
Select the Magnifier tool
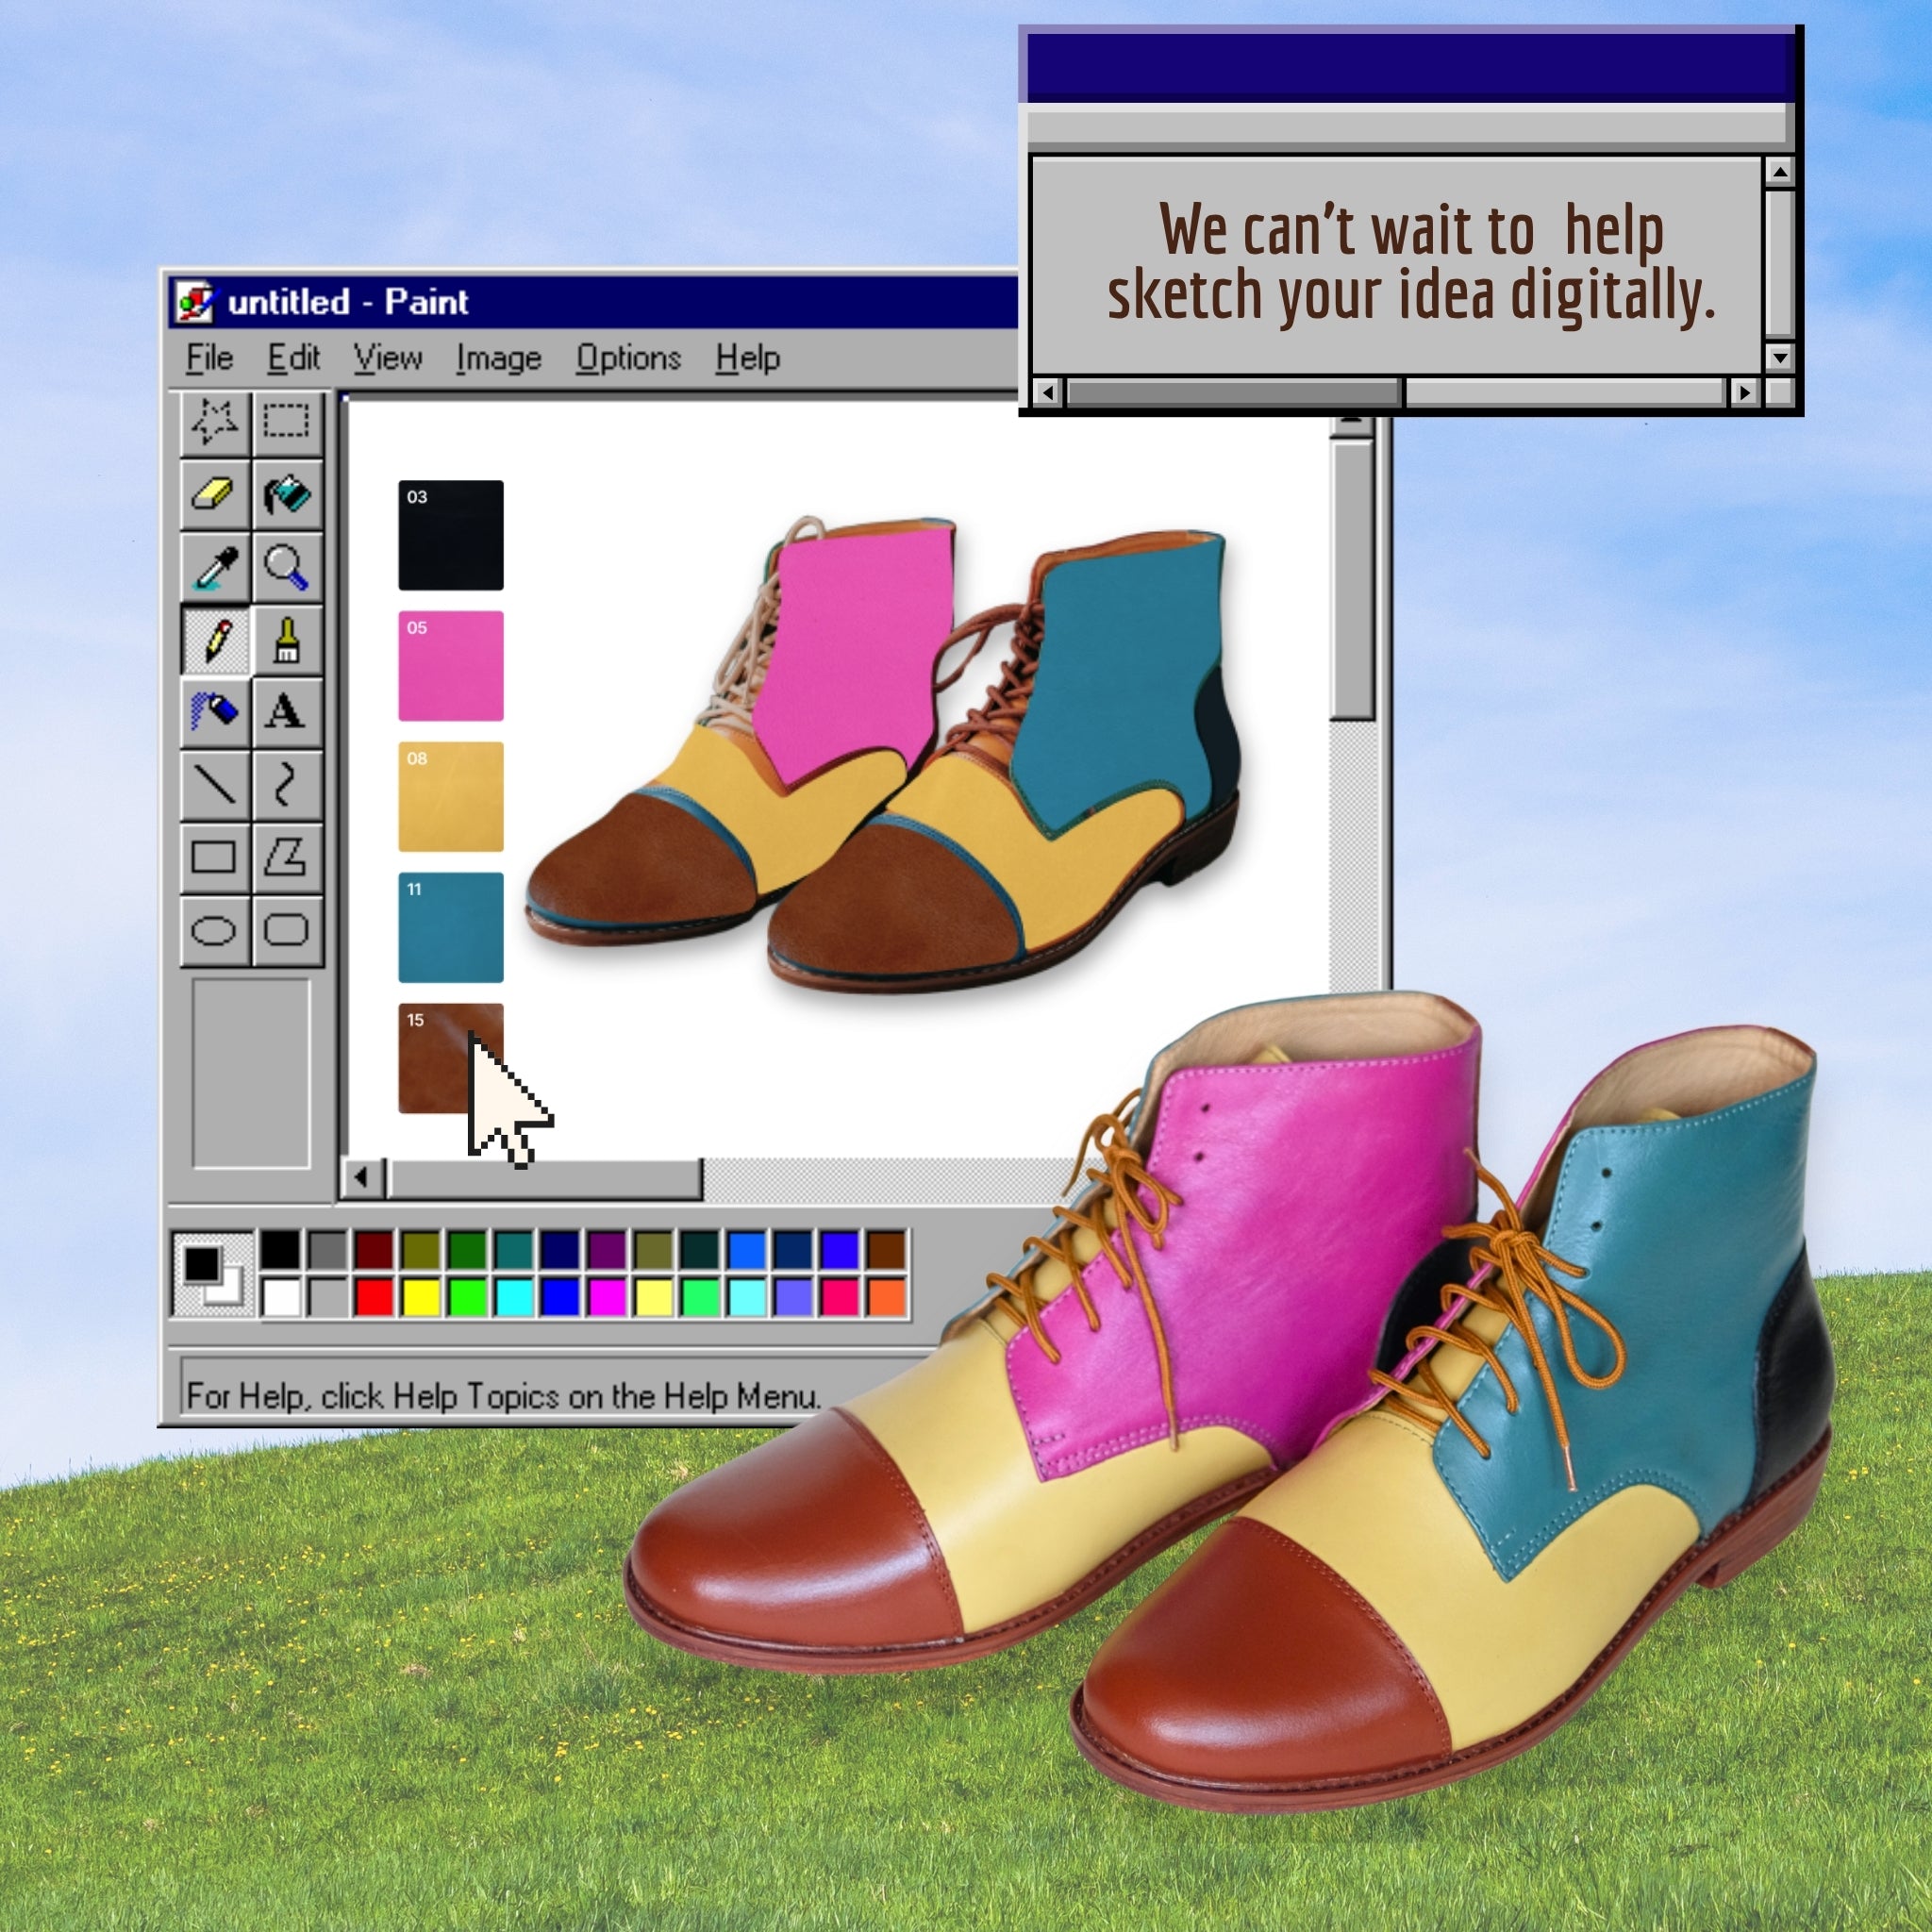point(287,567)
